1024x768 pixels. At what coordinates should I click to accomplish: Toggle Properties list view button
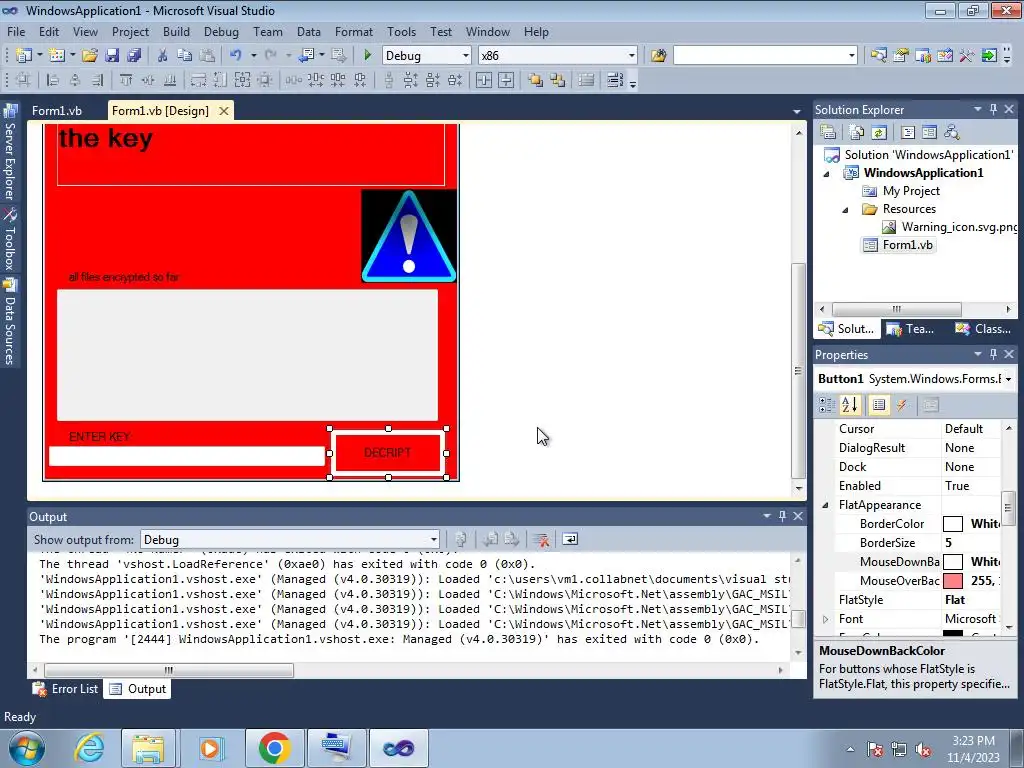pos(879,406)
